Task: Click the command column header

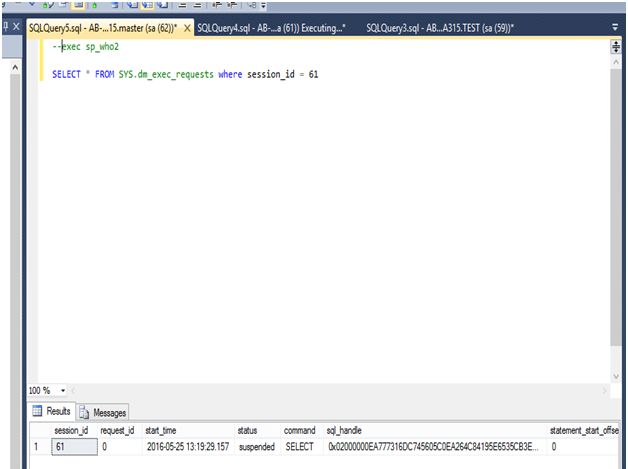Action: [x=300, y=431]
